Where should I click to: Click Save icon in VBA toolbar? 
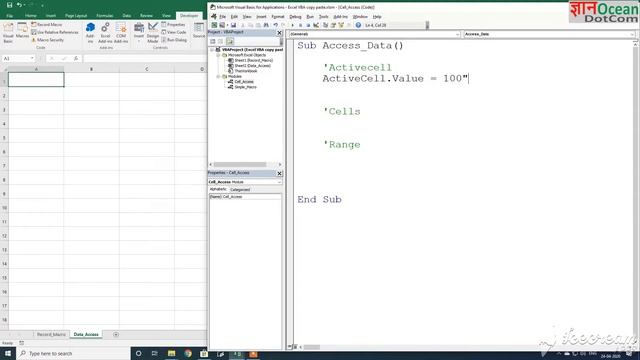click(233, 25)
